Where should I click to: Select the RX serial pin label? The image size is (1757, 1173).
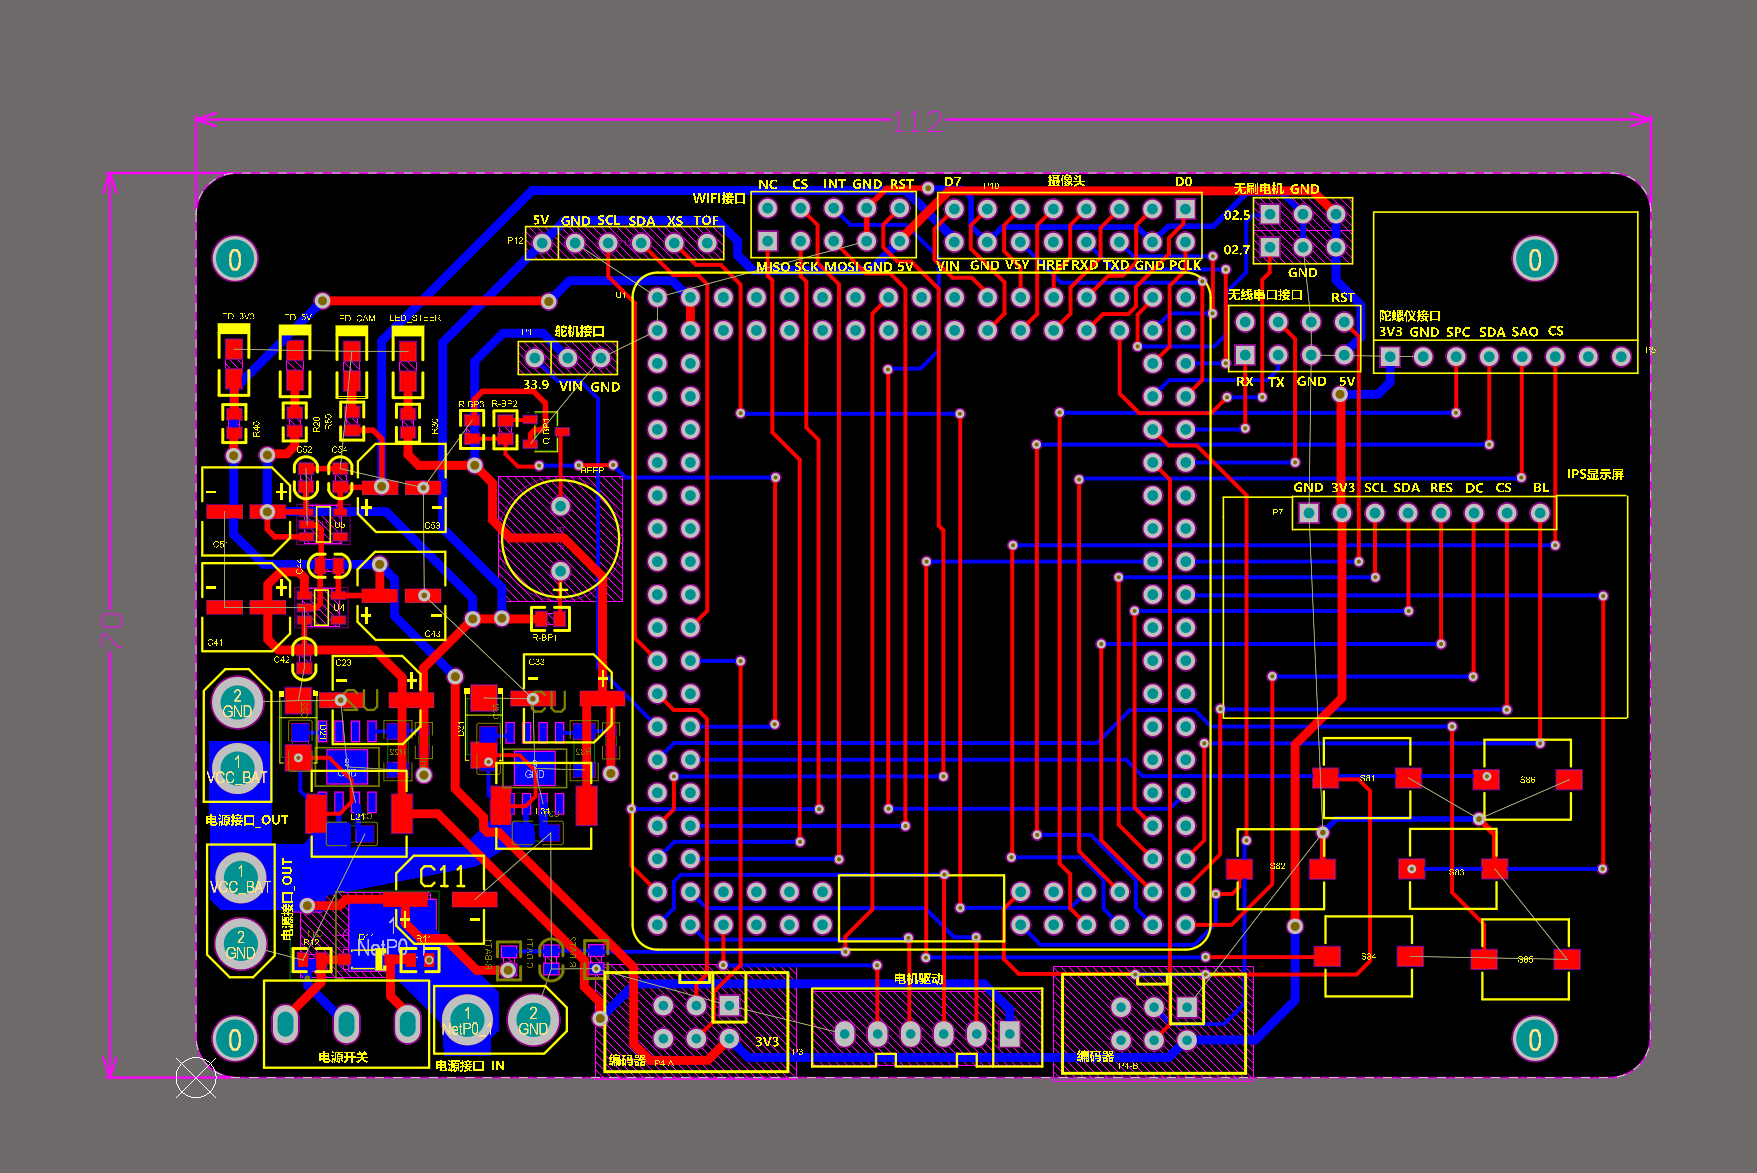(1244, 382)
